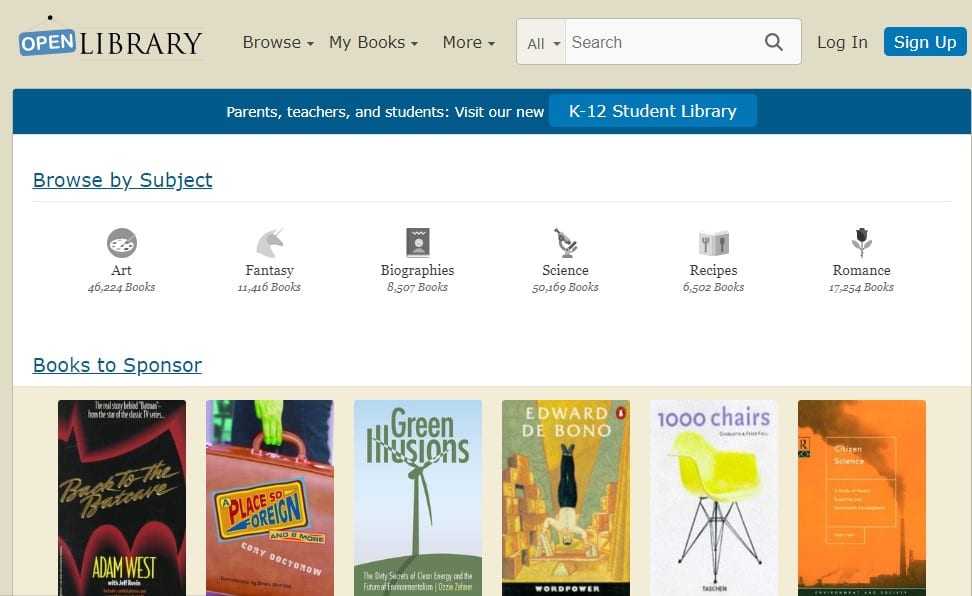972x596 pixels.
Task: Click the Fantasy unicorn icon
Action: pos(269,243)
